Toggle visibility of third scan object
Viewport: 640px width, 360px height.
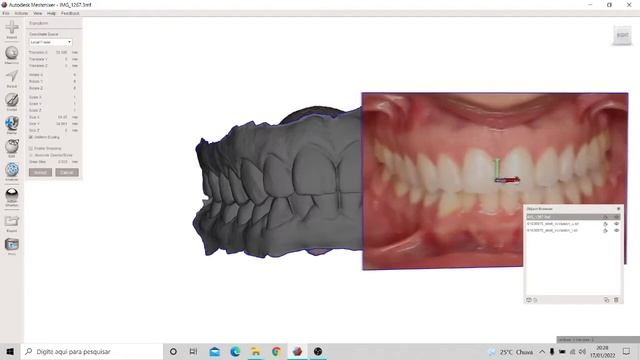click(x=616, y=231)
